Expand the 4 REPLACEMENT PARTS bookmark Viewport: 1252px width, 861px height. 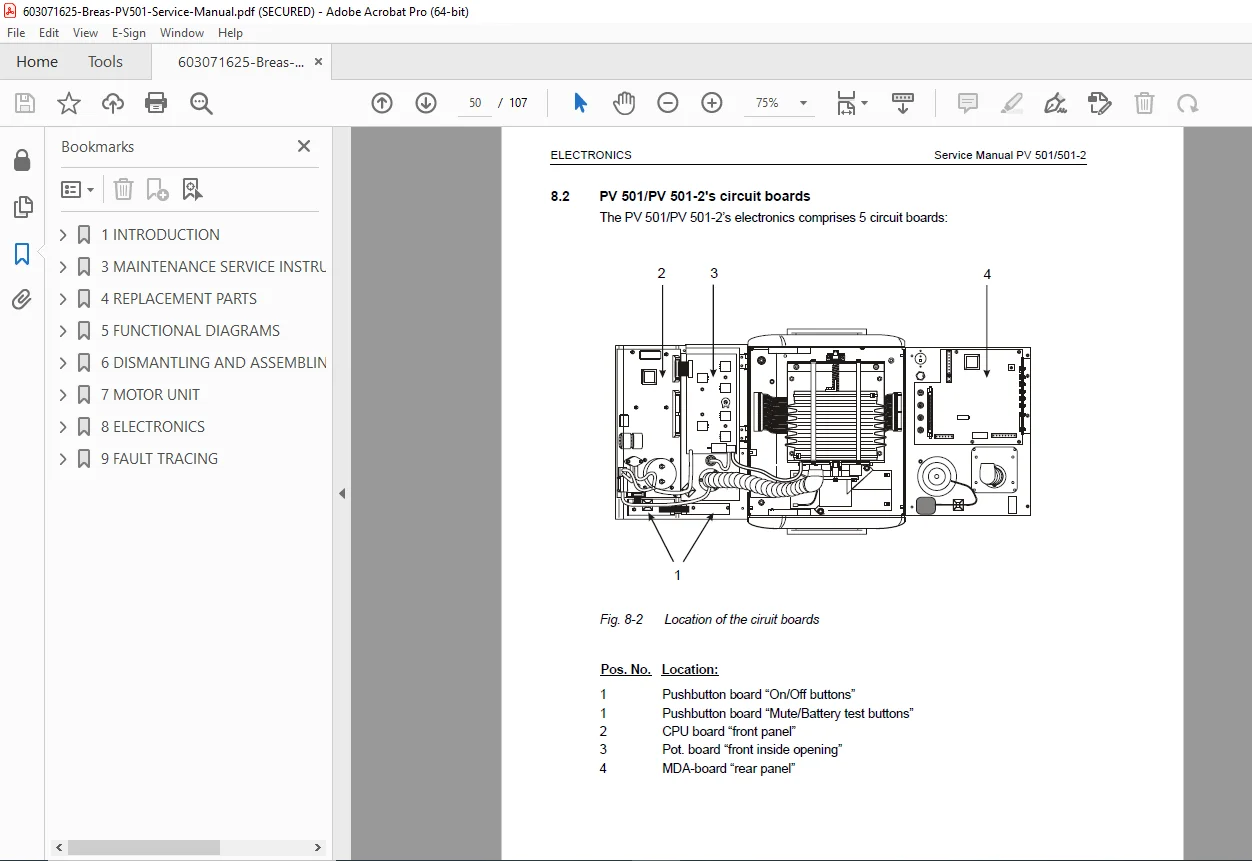click(63, 299)
